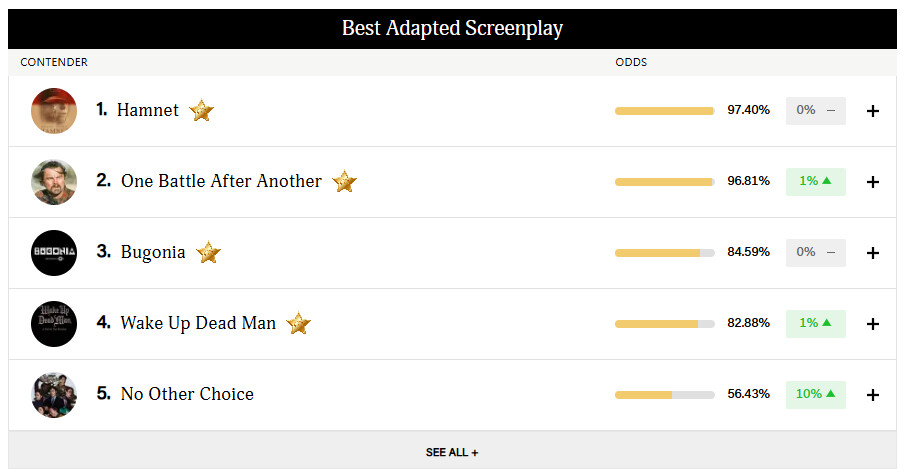The height and width of the screenshot is (475, 904).
Task: Open the No Other Choice title link
Action: tap(187, 394)
